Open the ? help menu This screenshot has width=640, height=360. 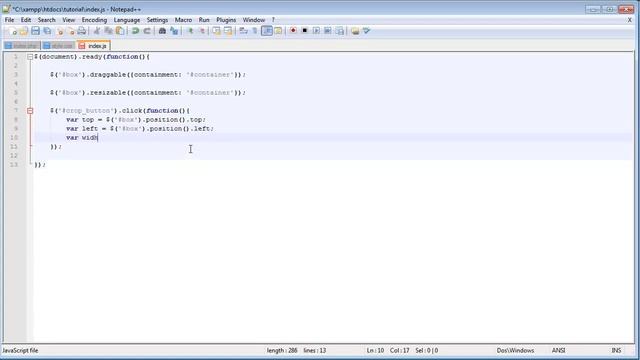273,20
